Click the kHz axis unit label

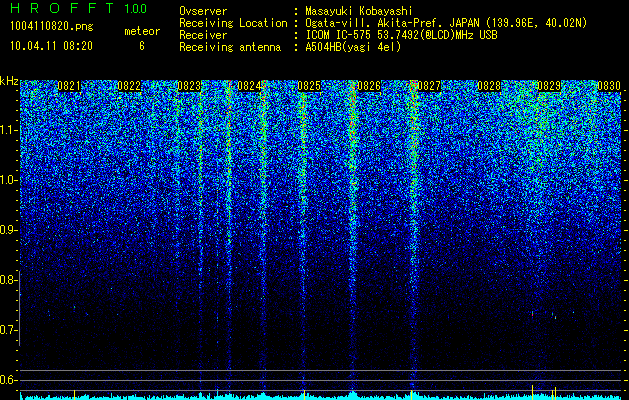[9, 81]
